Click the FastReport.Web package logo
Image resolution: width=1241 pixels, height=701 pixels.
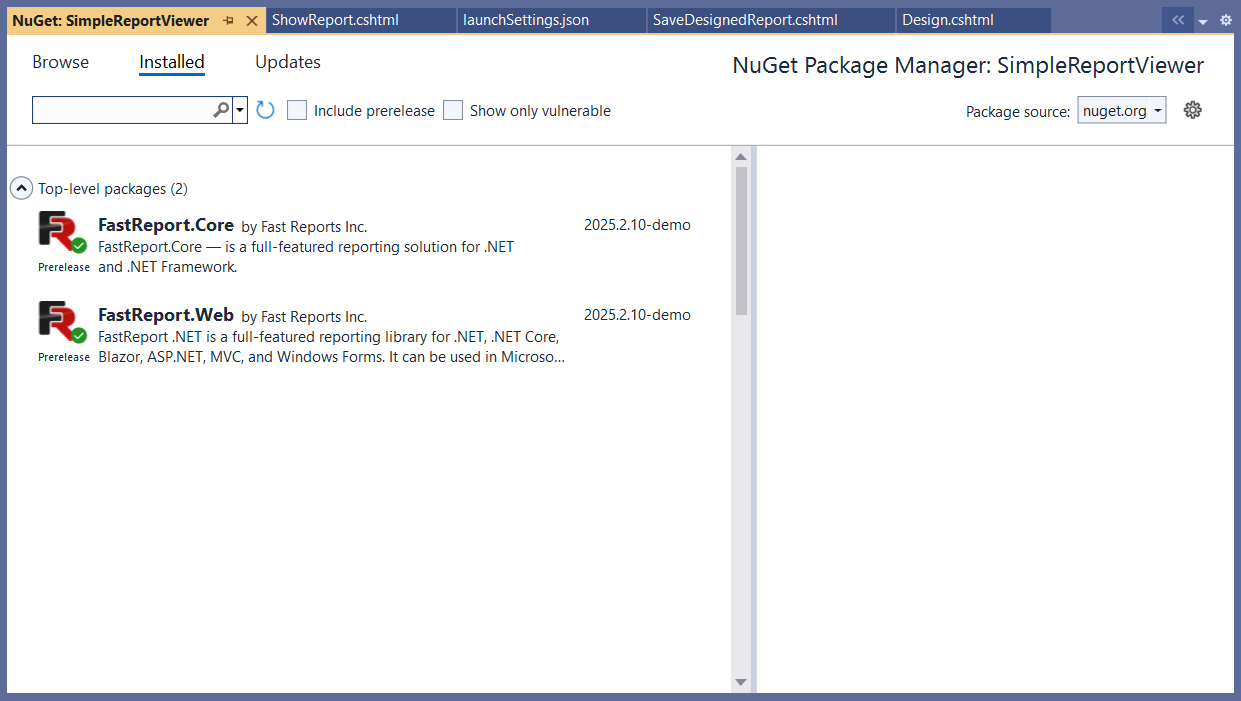[62, 322]
